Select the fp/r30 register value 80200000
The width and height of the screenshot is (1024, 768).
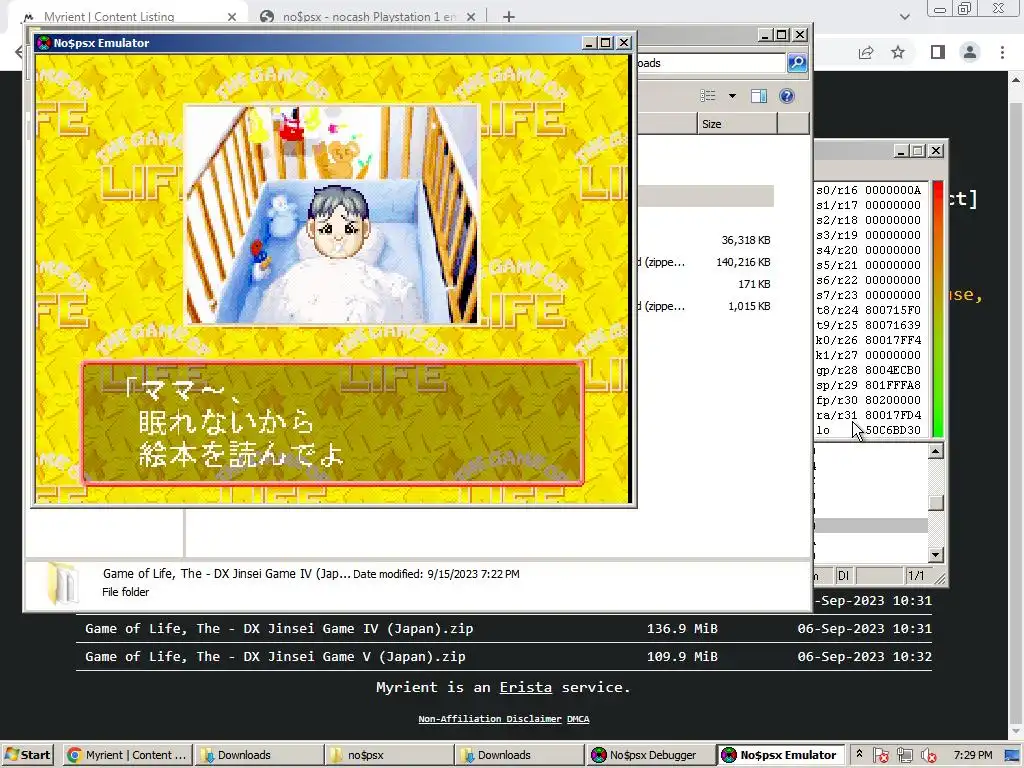tap(893, 400)
